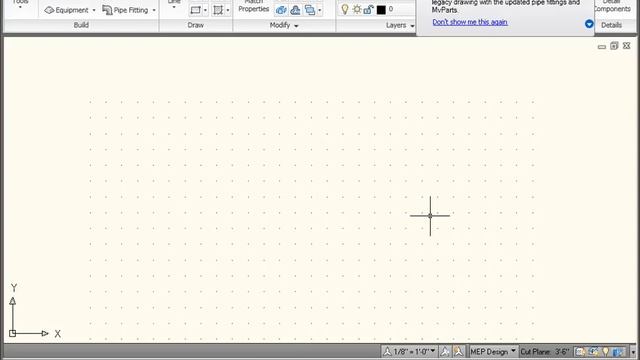640x360 pixels.
Task: Click blue expand arrow in notification balloon
Action: pos(589,24)
